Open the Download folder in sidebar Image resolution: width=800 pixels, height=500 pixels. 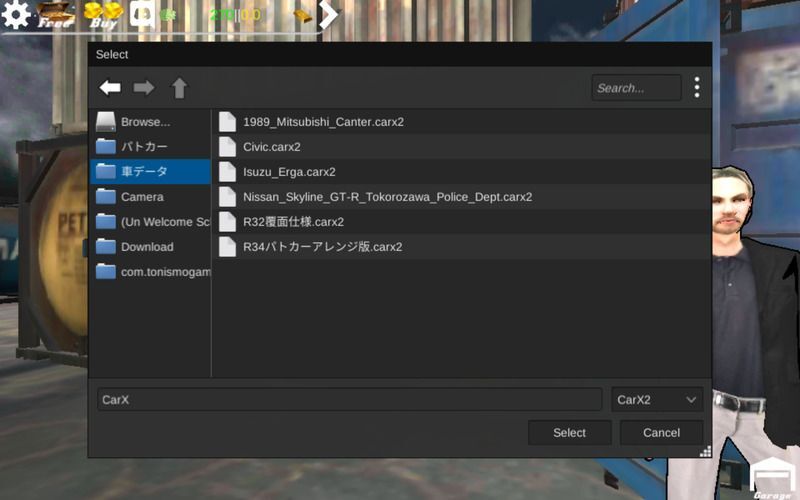pos(147,247)
